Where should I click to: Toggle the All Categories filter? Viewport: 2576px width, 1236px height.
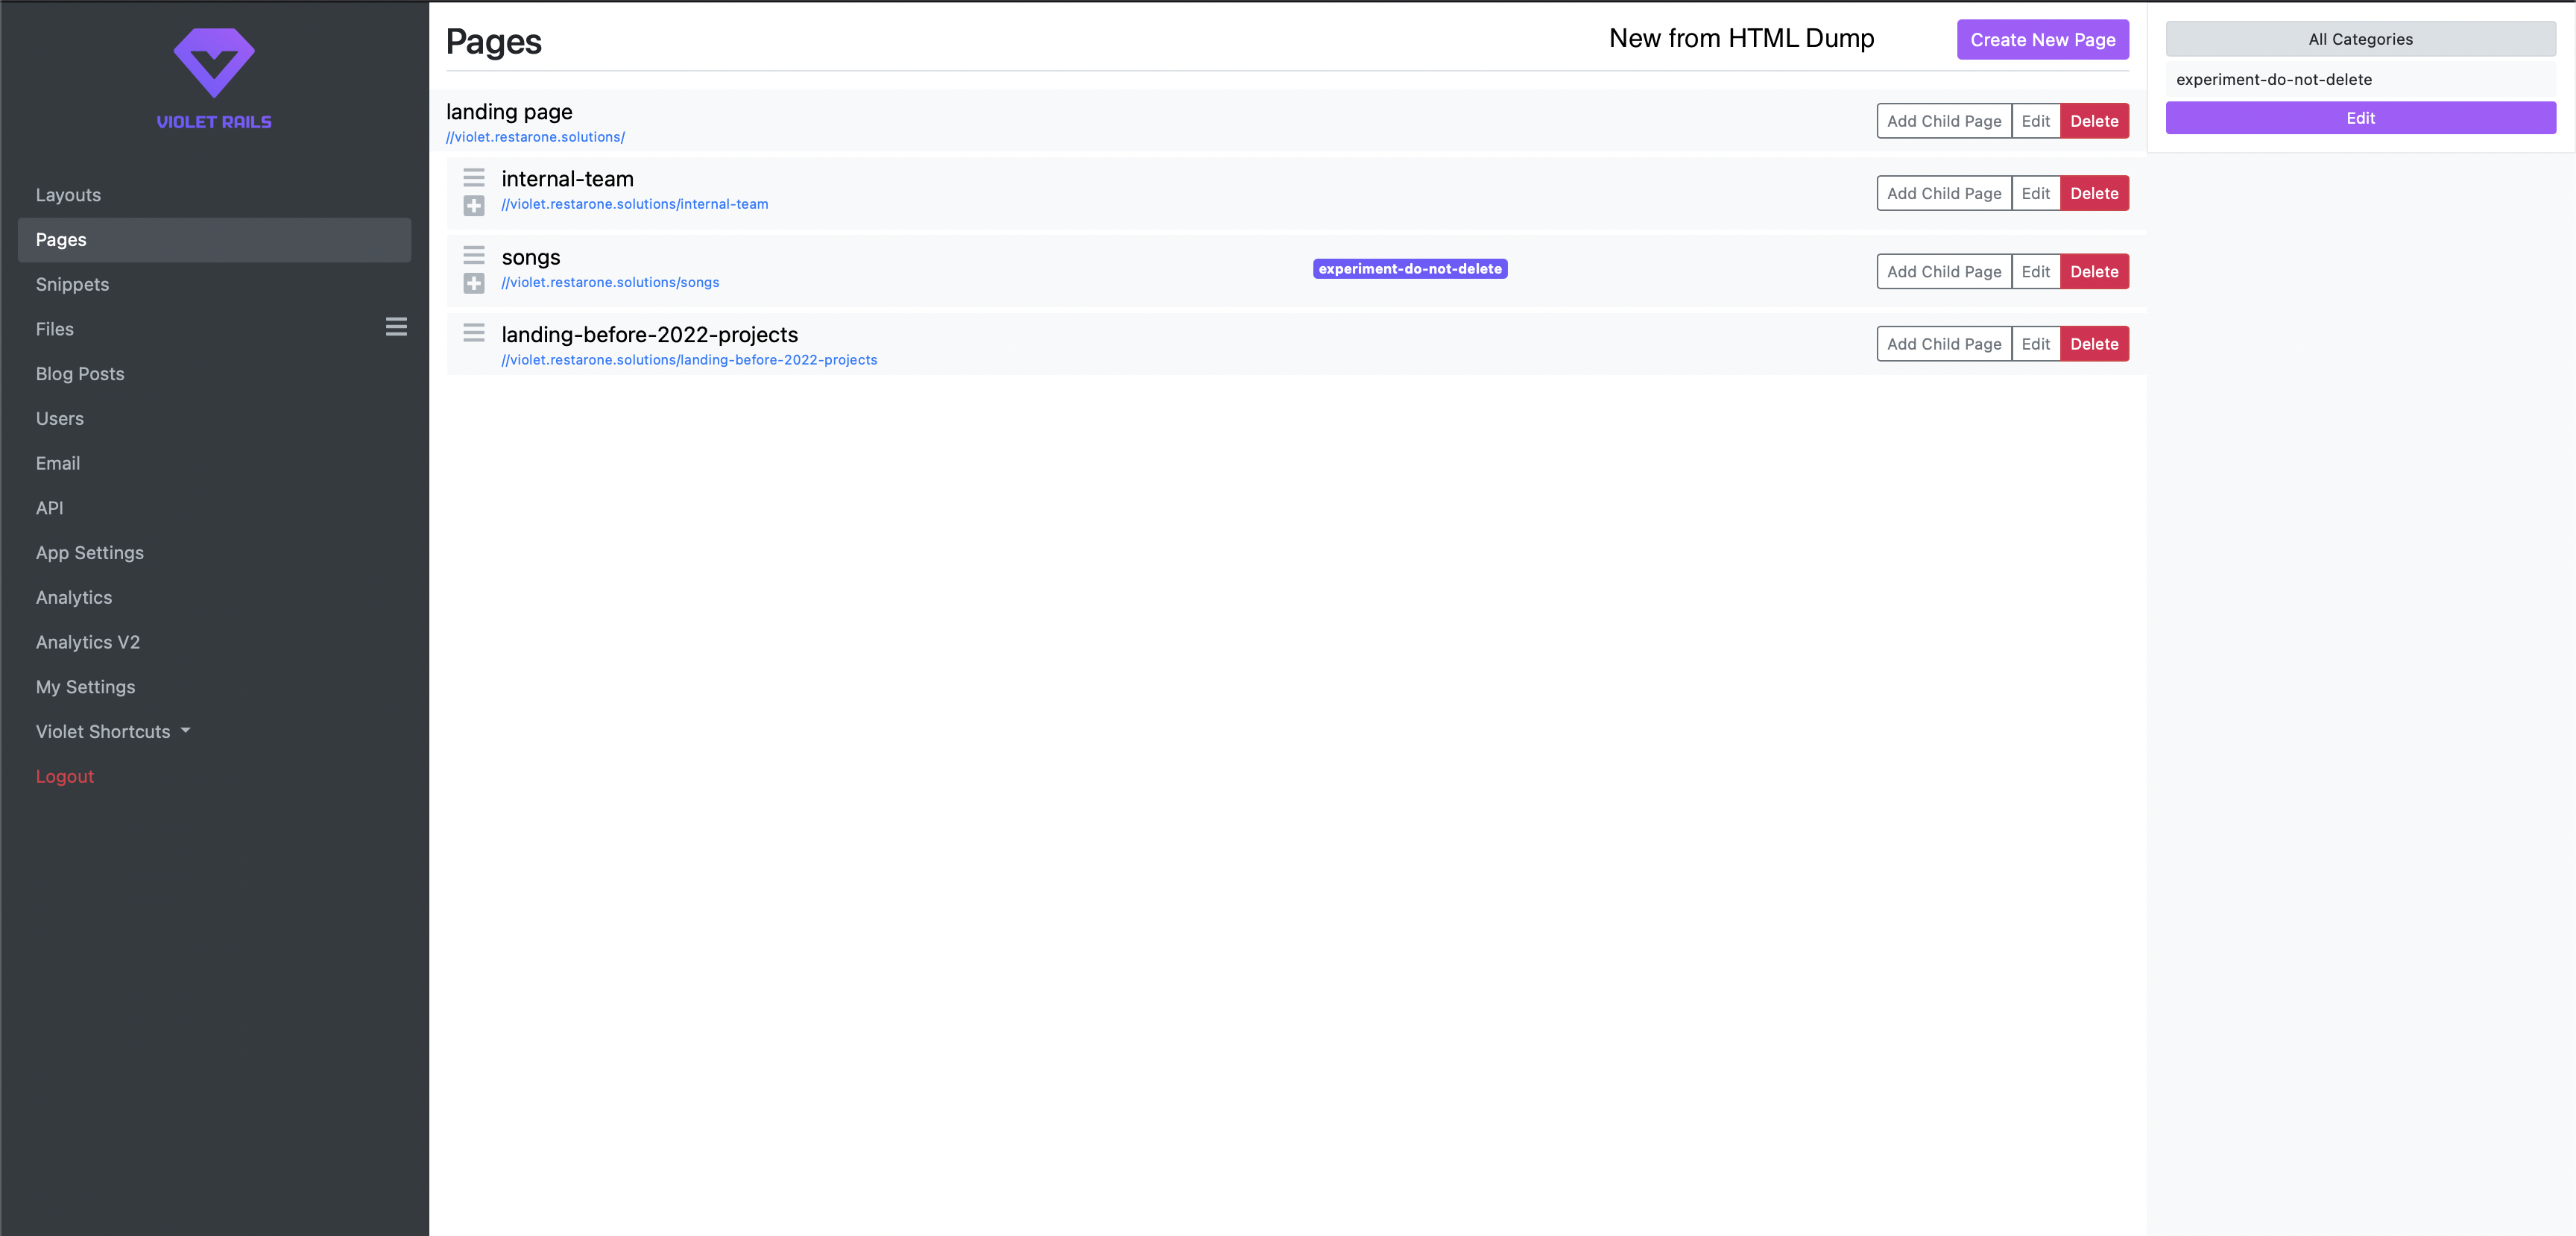pyautogui.click(x=2360, y=39)
